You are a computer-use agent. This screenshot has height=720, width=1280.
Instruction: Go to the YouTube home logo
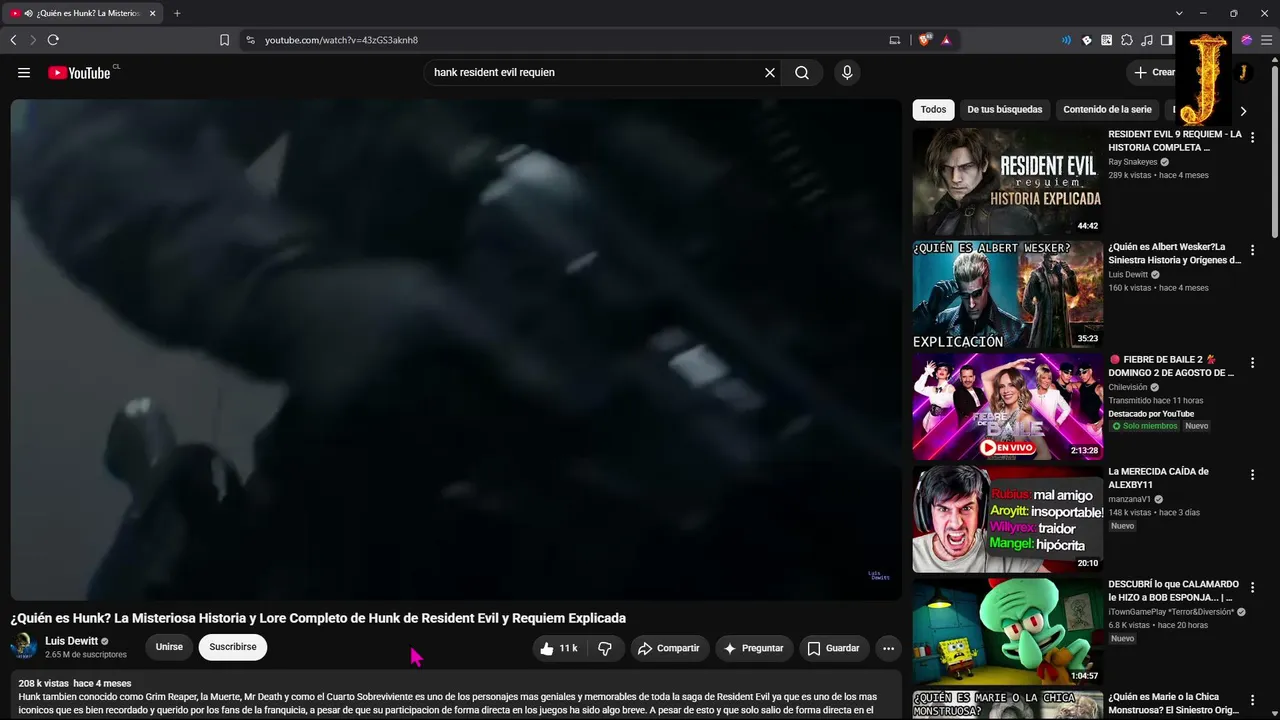coord(79,72)
